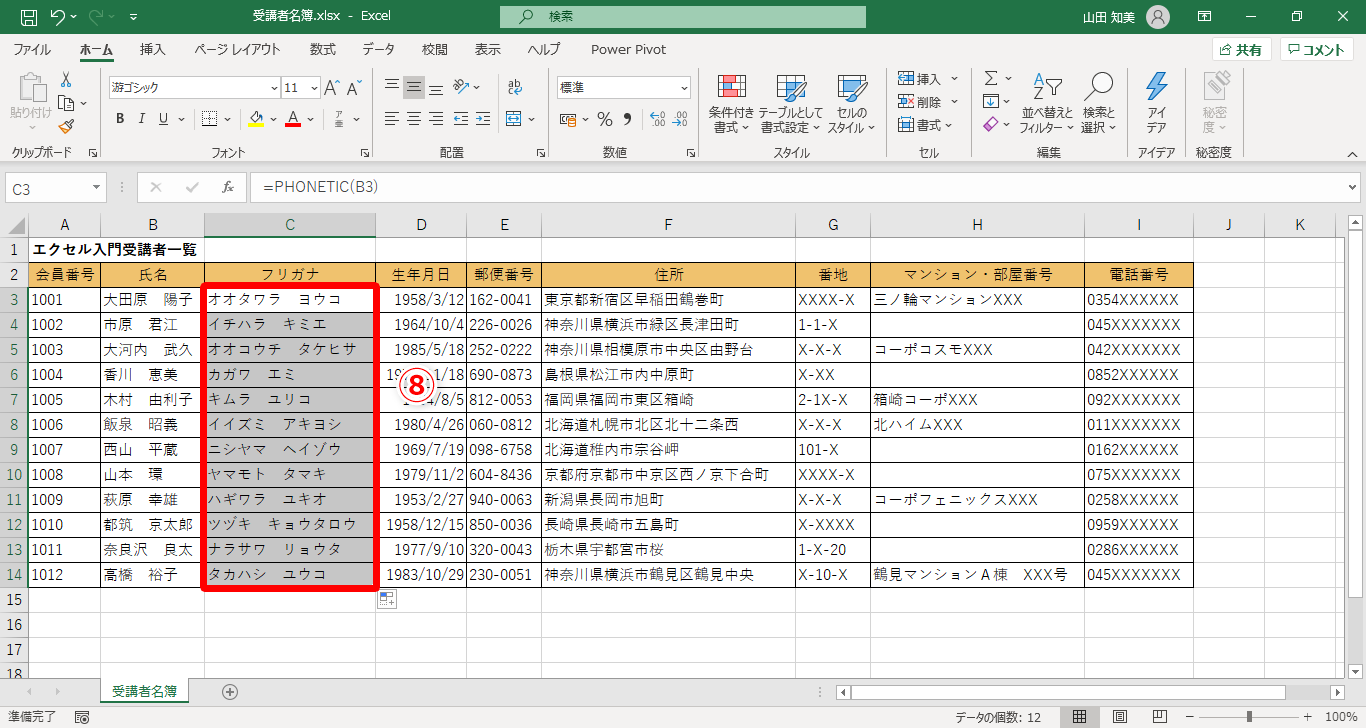Click the Auto Fill Options icon below column C

click(x=386, y=599)
